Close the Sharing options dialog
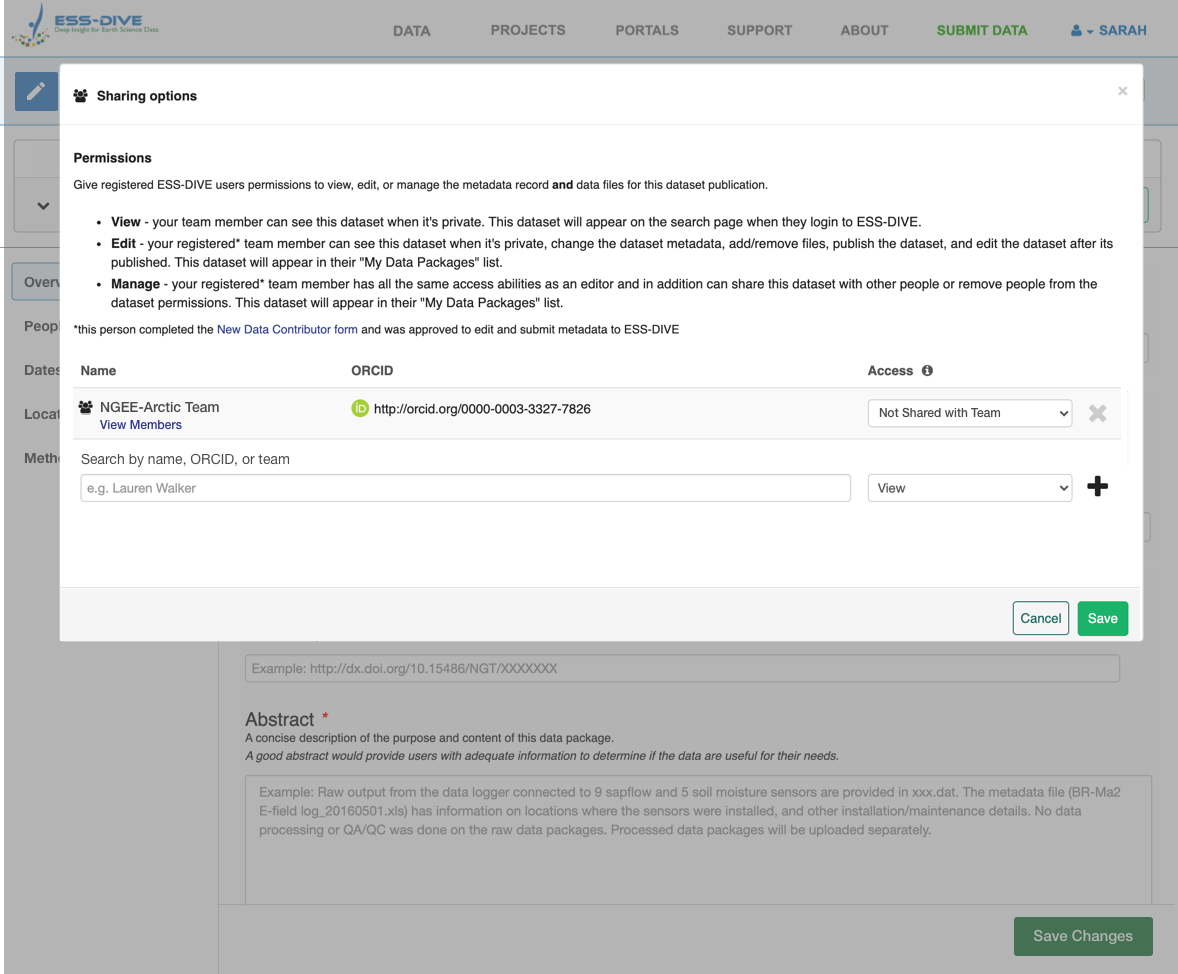The width and height of the screenshot is (1178, 974). tap(1122, 91)
